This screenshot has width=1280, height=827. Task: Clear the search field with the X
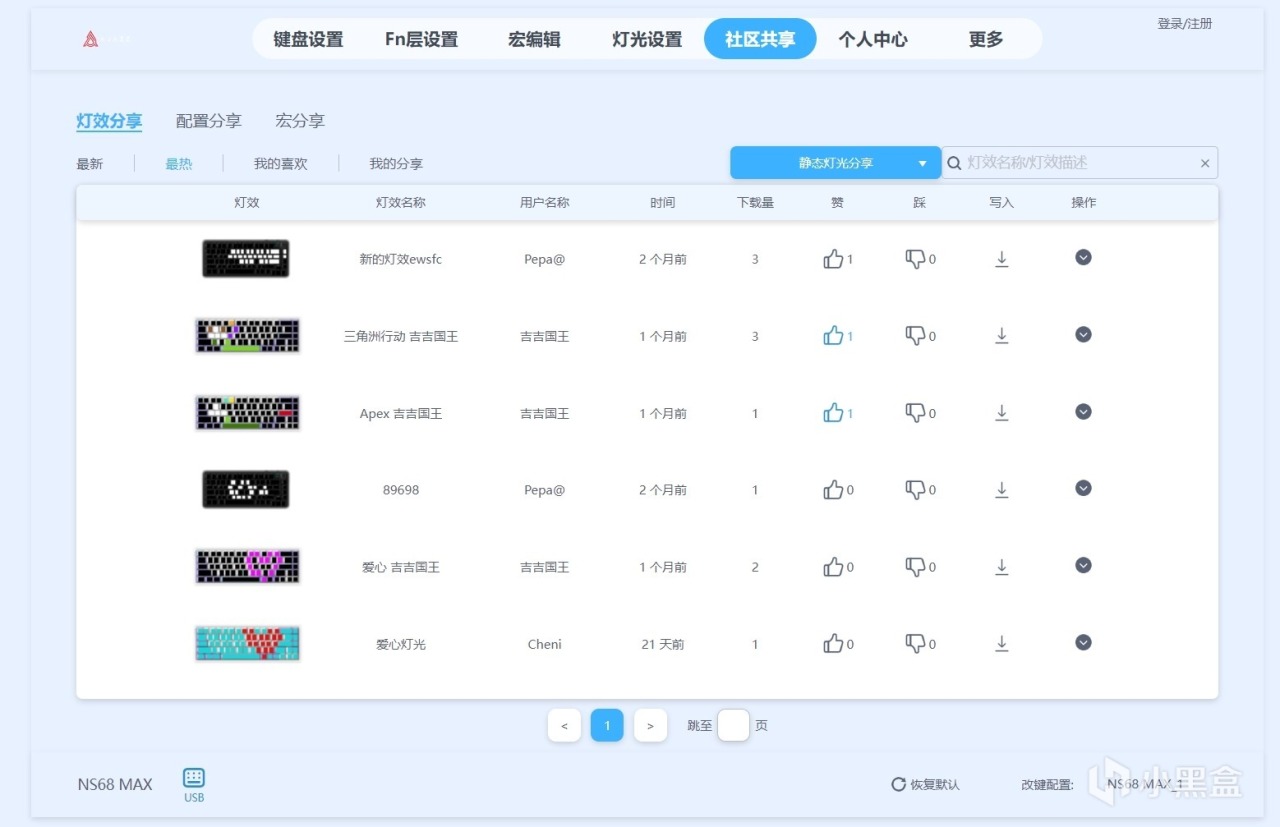1205,163
